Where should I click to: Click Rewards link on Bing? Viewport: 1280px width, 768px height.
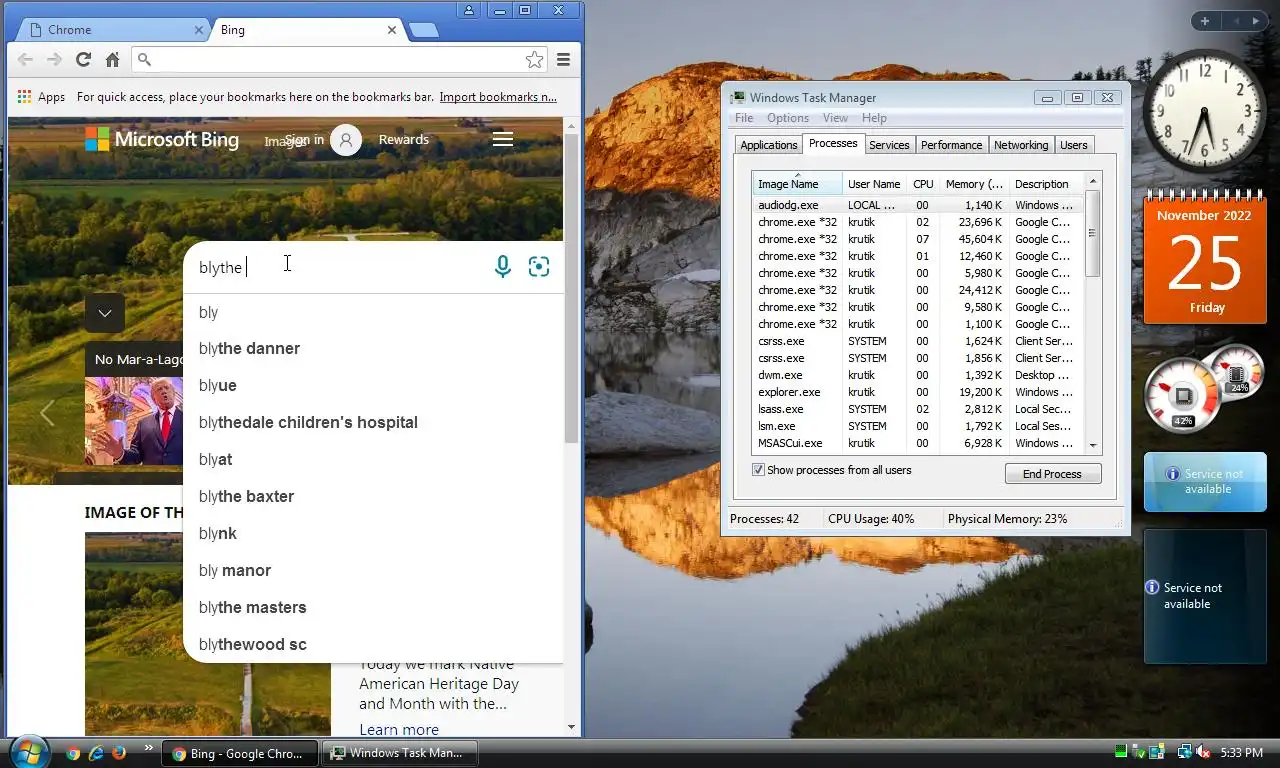click(x=404, y=139)
